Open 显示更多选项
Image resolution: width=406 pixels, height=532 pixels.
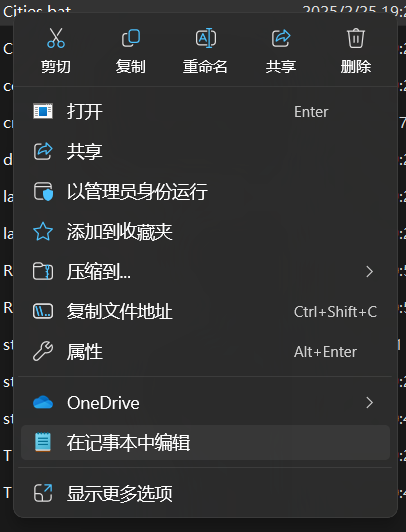[x=206, y=493]
